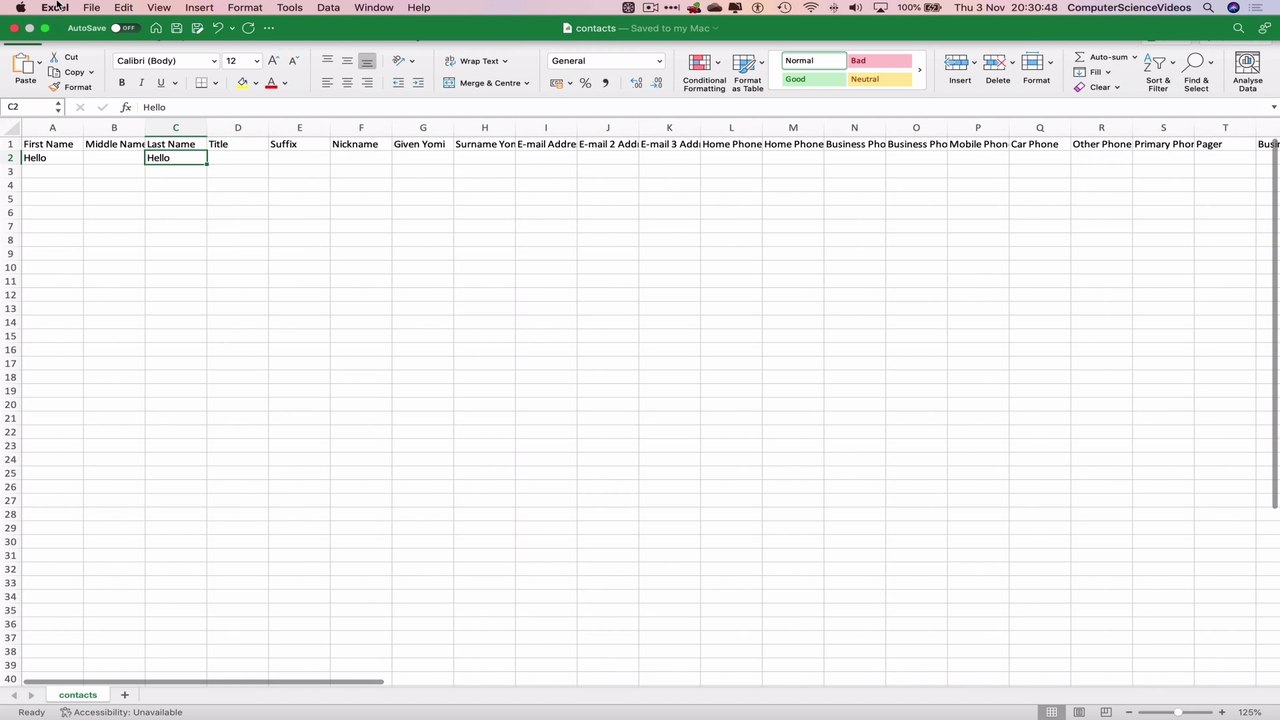Screen dimensions: 1280x720
Task: Select the contacts sheet tab
Action: (78, 695)
